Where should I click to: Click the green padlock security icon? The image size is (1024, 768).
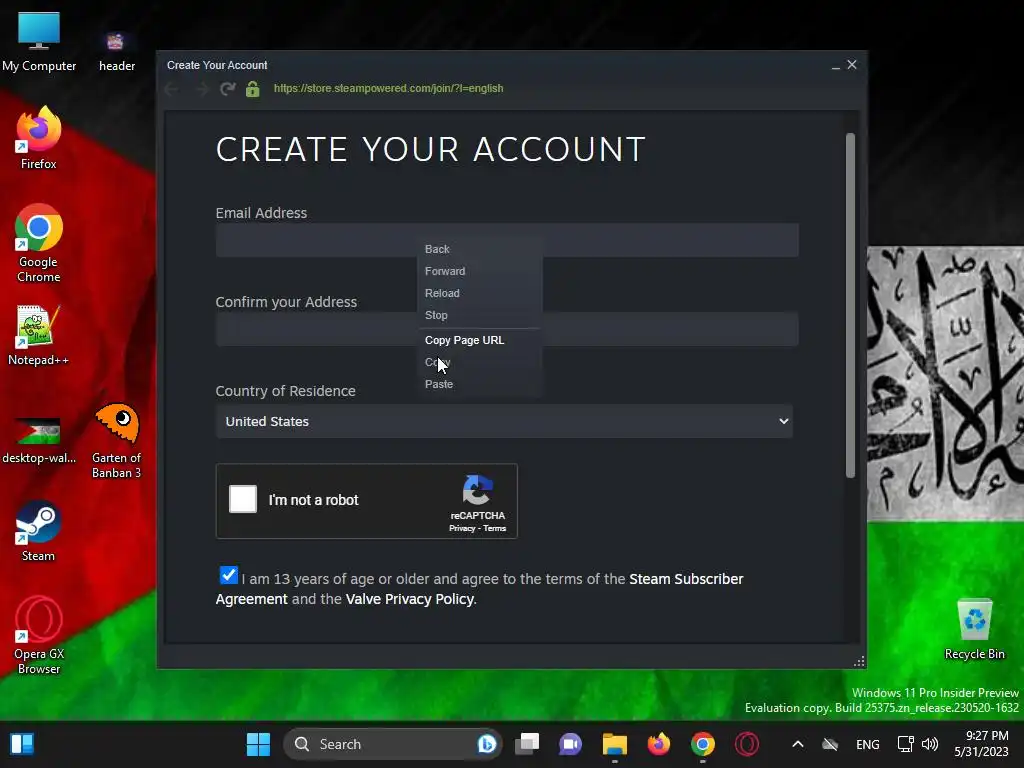pos(253,89)
